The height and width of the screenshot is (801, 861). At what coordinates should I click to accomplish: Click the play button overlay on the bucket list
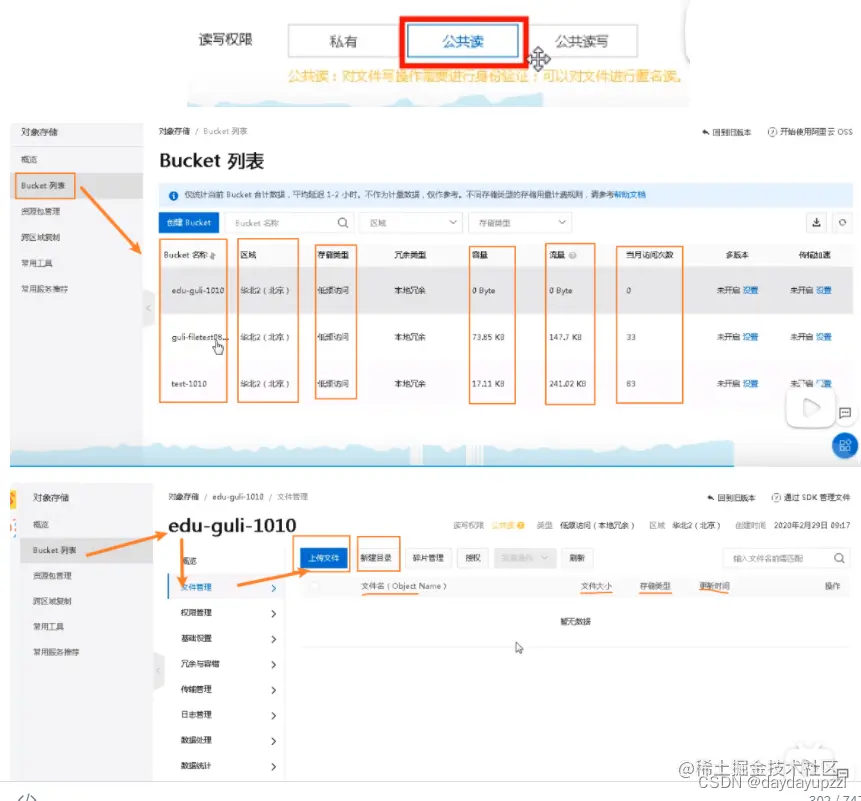point(810,408)
